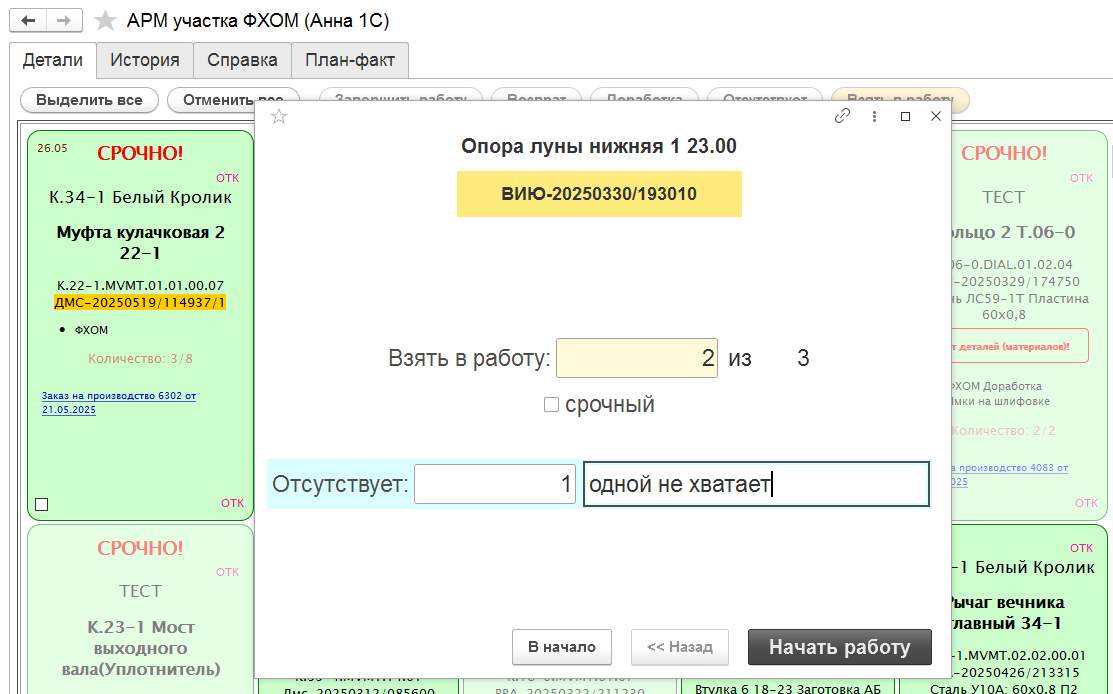The height and width of the screenshot is (694, 1113).
Task: Click the comment field with одной не хватает
Action: [755, 485]
